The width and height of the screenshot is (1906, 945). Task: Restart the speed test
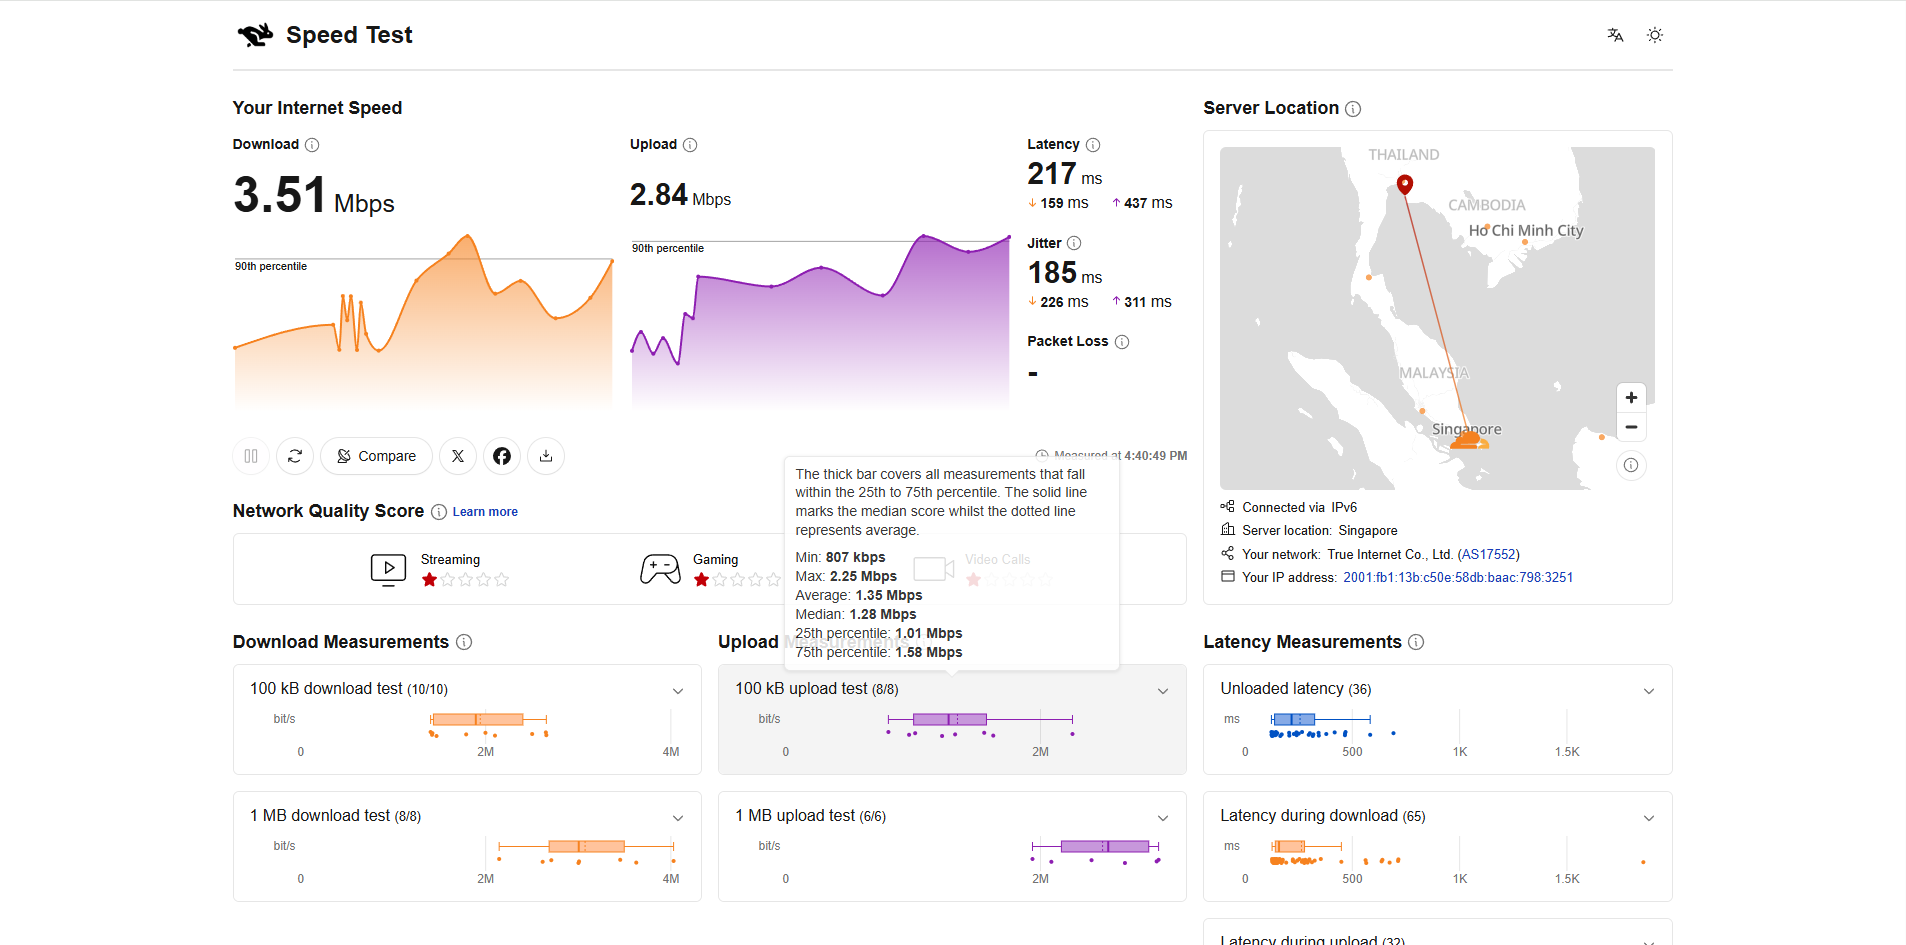point(295,456)
